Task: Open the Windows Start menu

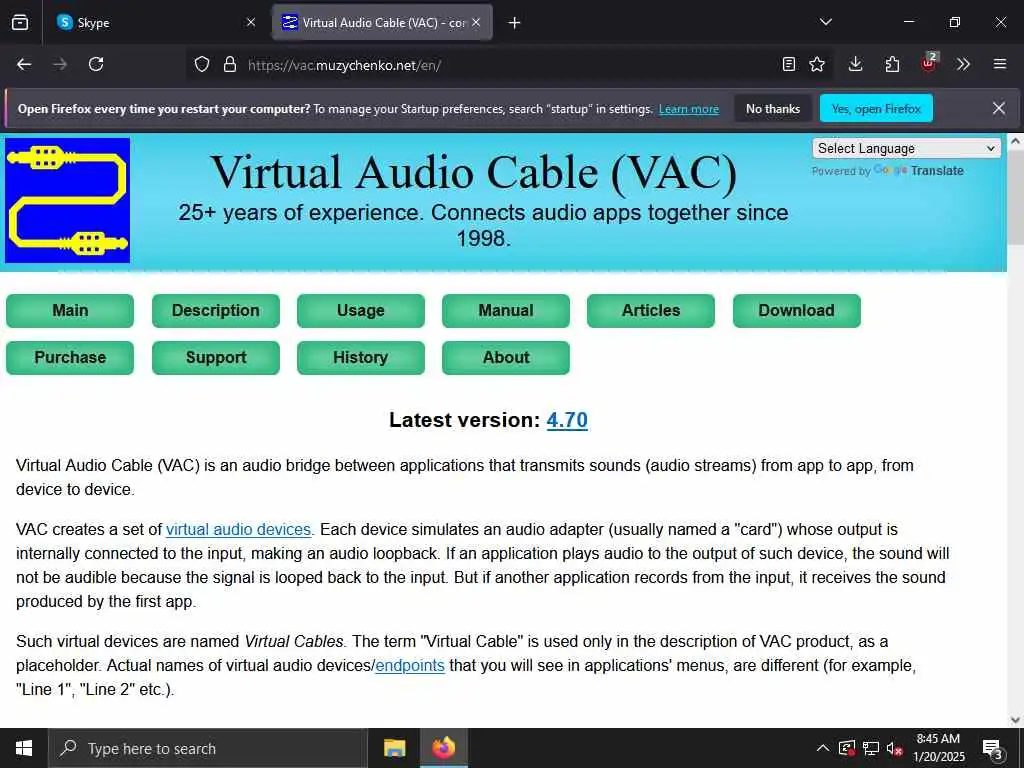Action: pyautogui.click(x=24, y=748)
